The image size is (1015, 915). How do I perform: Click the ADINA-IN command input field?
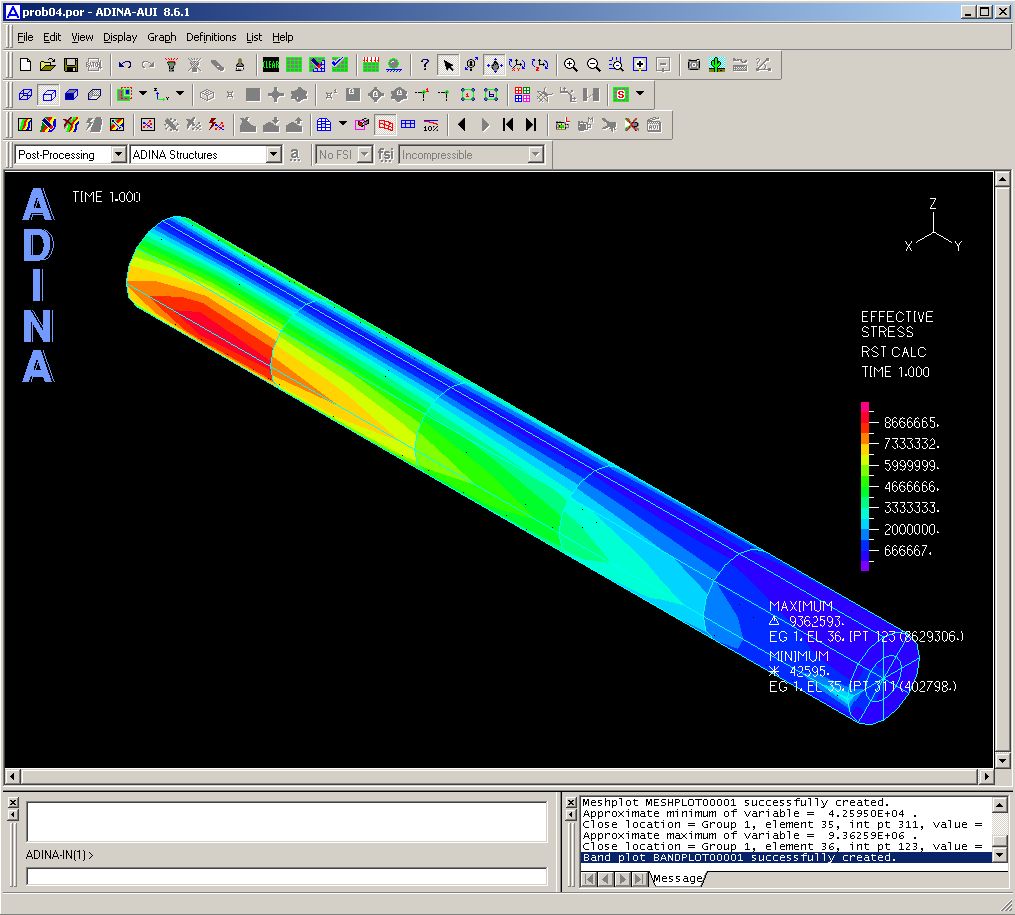click(x=286, y=877)
